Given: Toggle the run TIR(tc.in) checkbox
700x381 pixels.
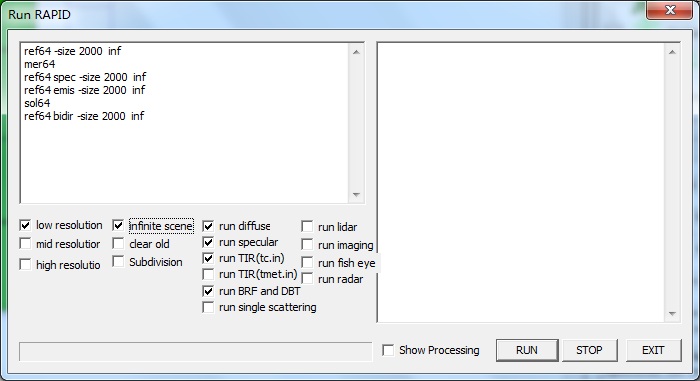Looking at the screenshot, I should point(208,258).
